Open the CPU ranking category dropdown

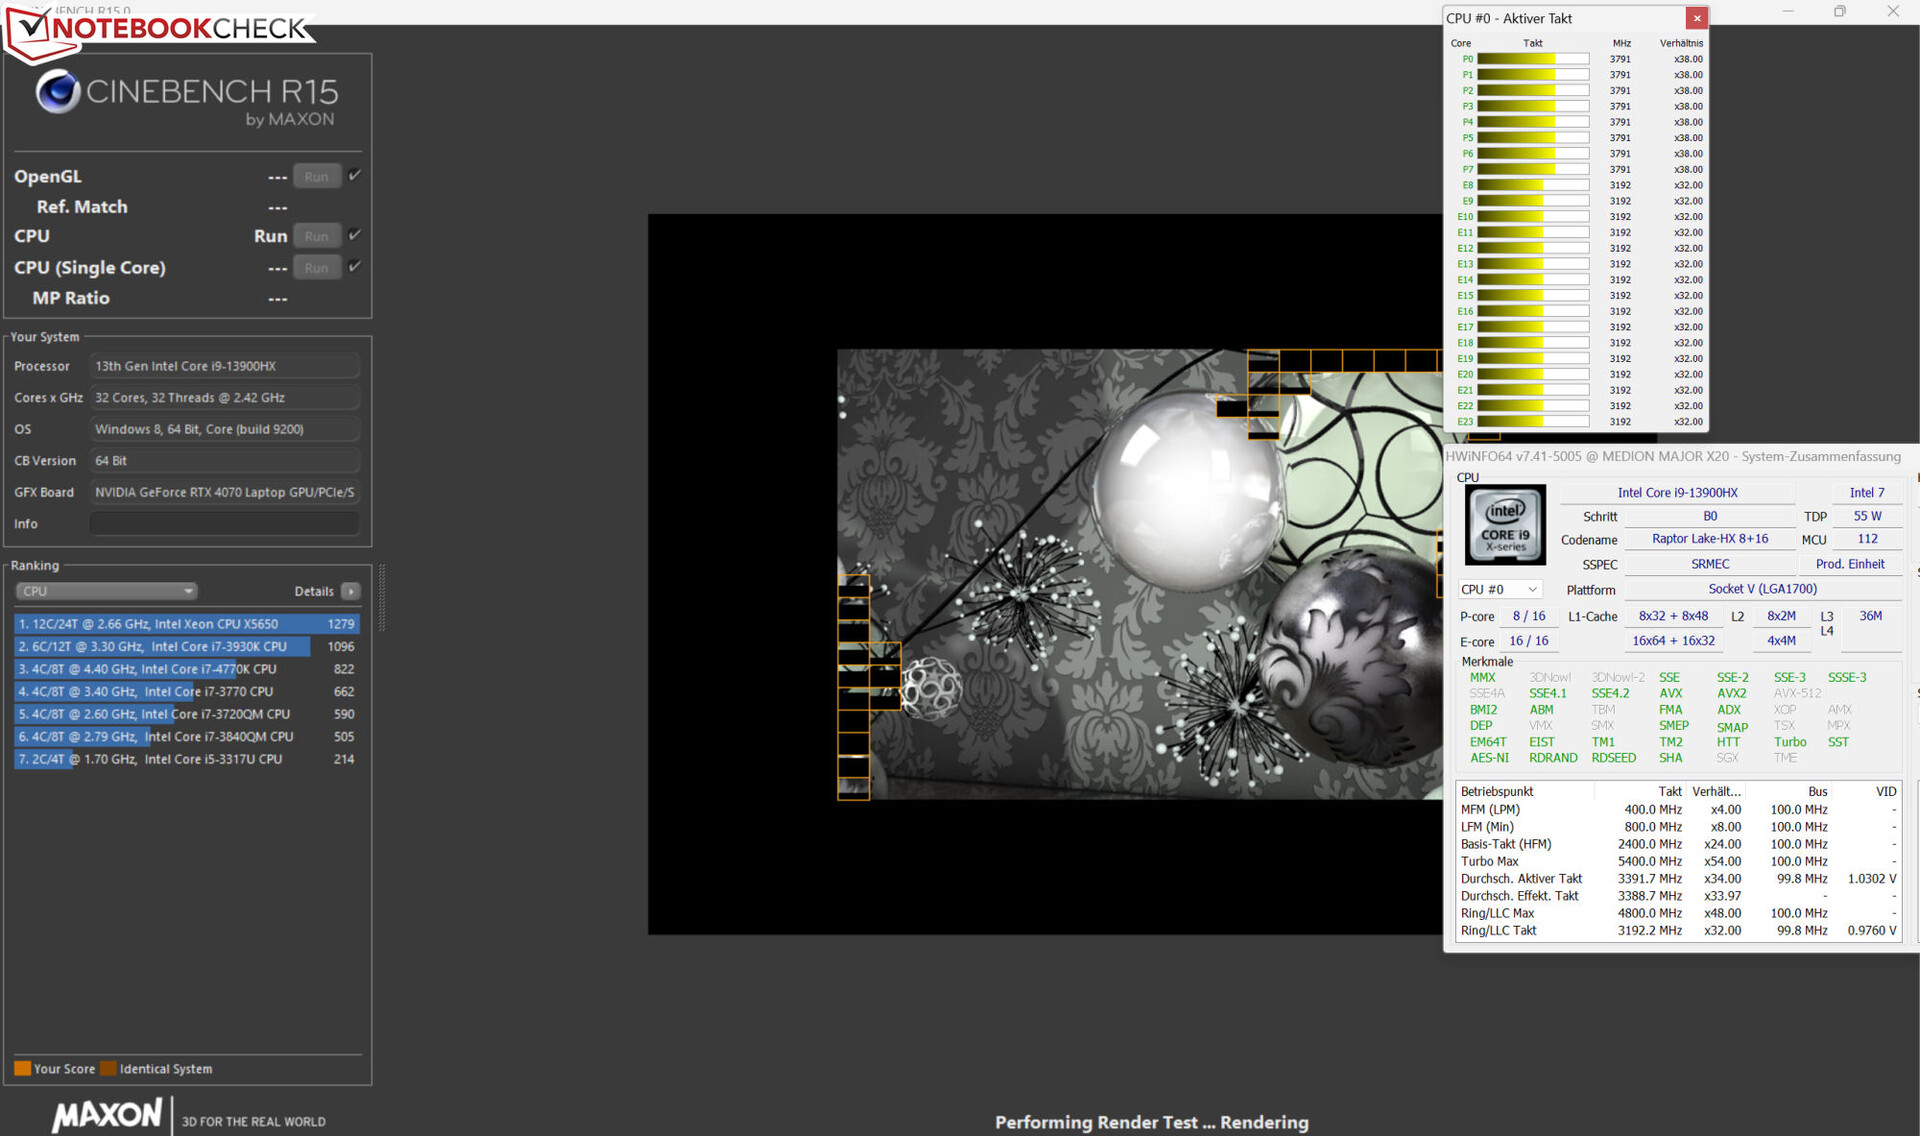pos(106,591)
